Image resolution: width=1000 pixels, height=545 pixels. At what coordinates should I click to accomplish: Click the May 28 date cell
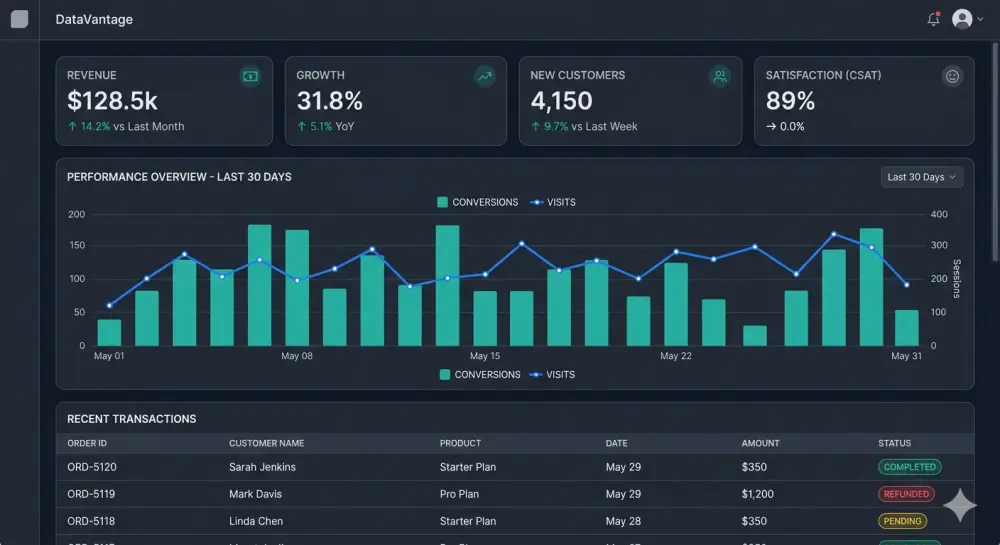click(x=623, y=521)
